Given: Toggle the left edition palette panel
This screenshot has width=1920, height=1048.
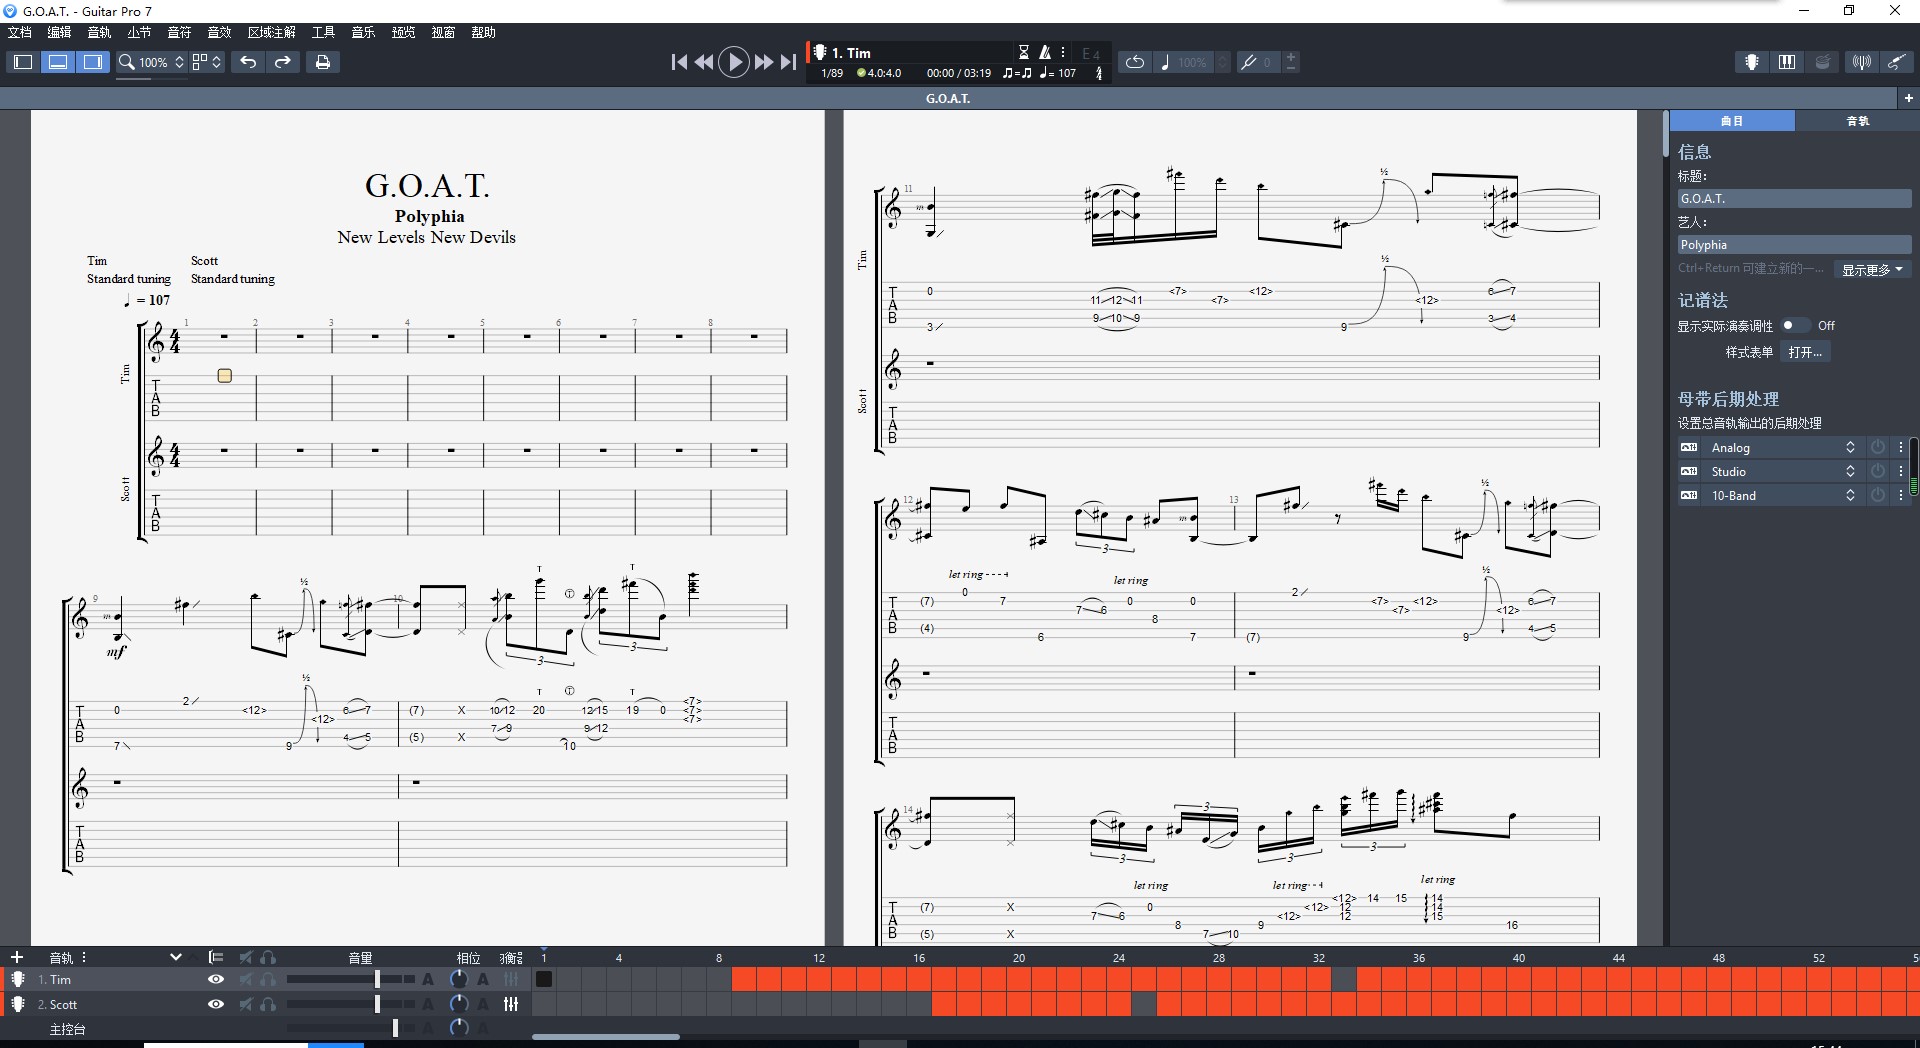Looking at the screenshot, I should pyautogui.click(x=23, y=62).
